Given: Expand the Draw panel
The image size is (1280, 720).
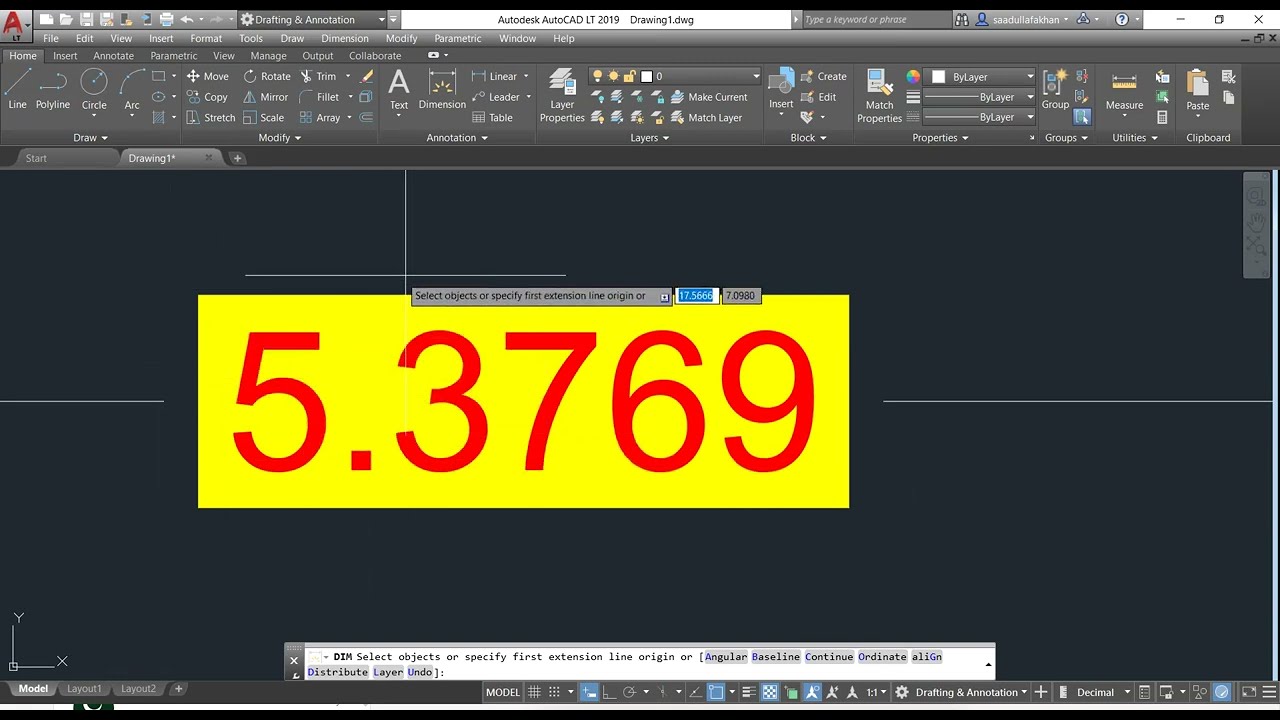Looking at the screenshot, I should [90, 138].
